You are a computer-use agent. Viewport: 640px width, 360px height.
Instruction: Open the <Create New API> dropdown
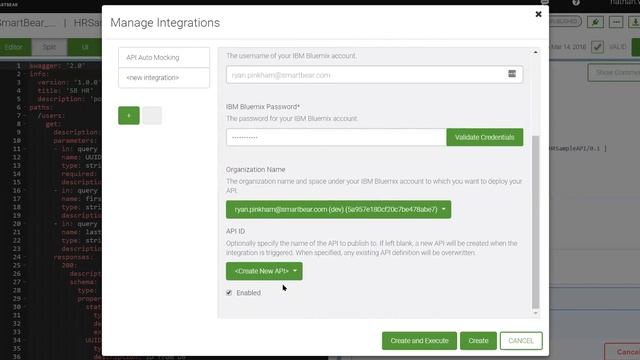(x=264, y=271)
